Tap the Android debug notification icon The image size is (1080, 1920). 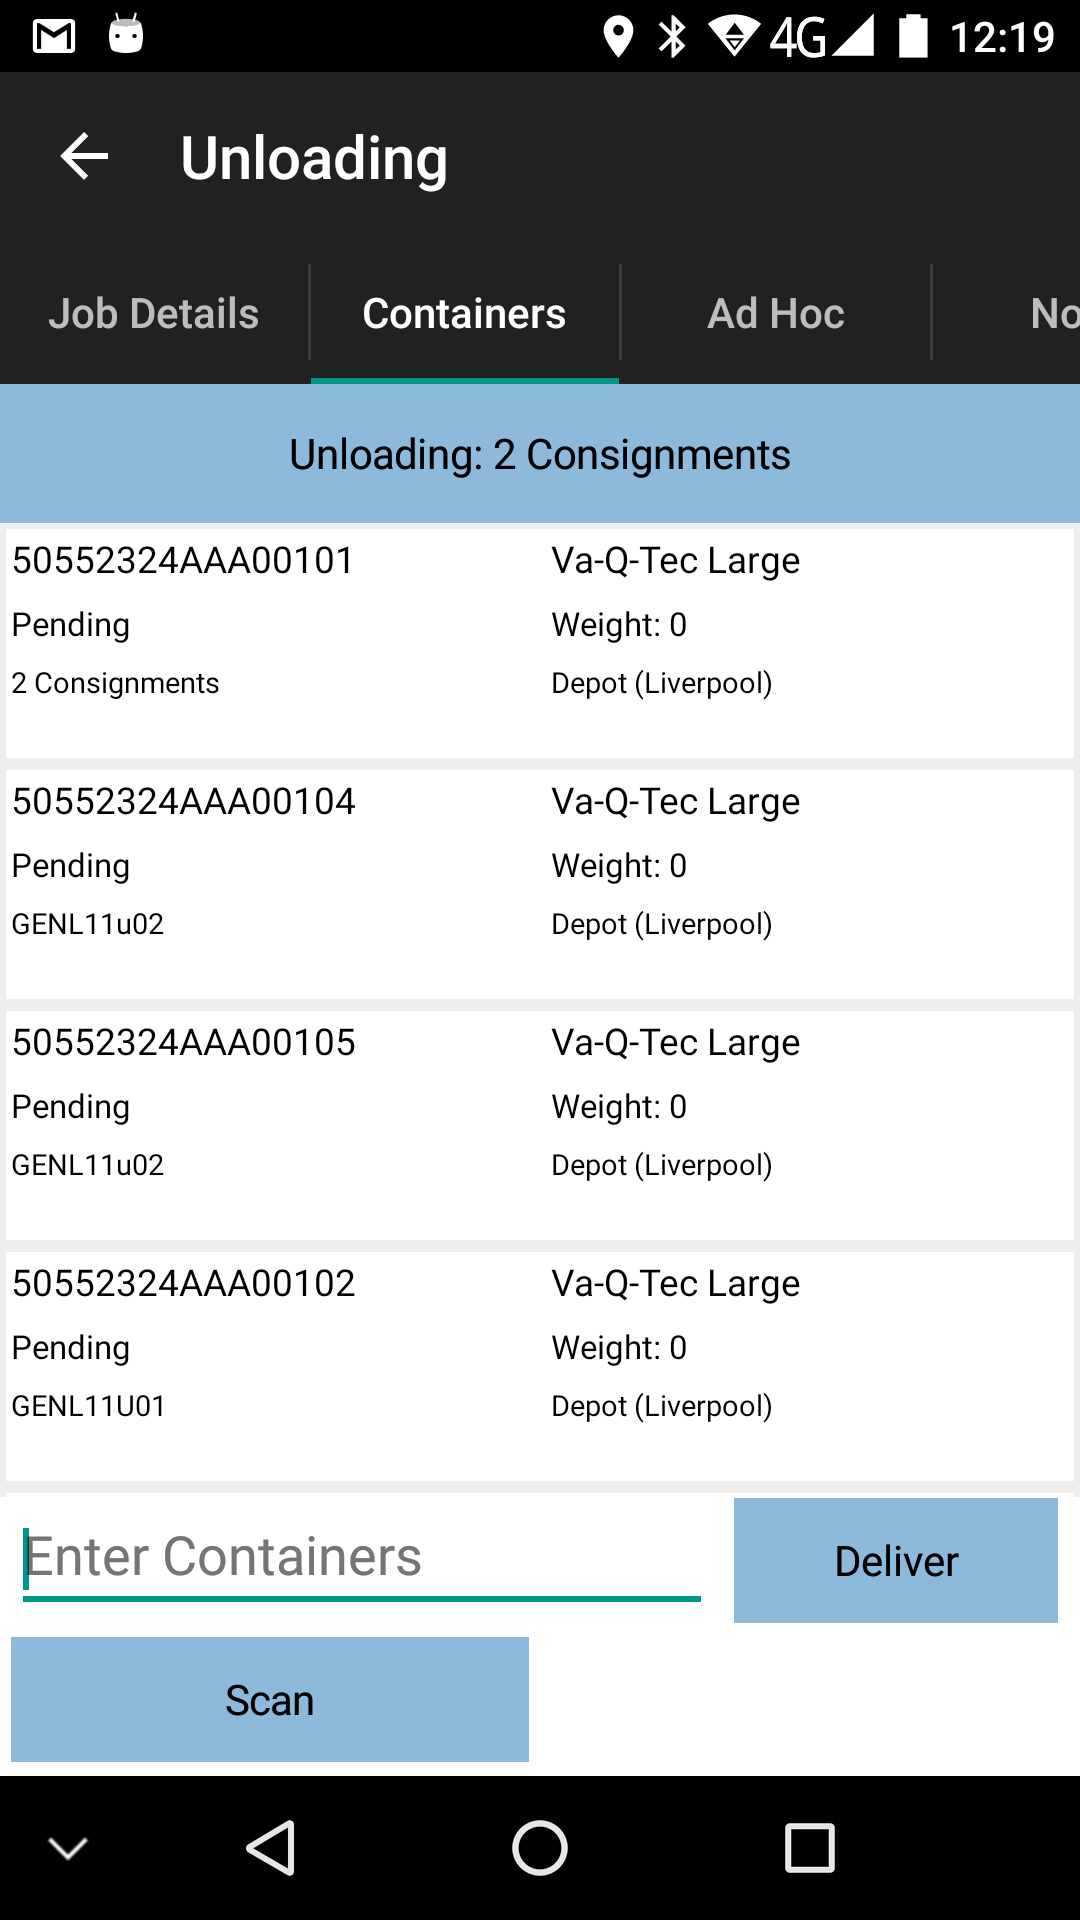pyautogui.click(x=126, y=34)
